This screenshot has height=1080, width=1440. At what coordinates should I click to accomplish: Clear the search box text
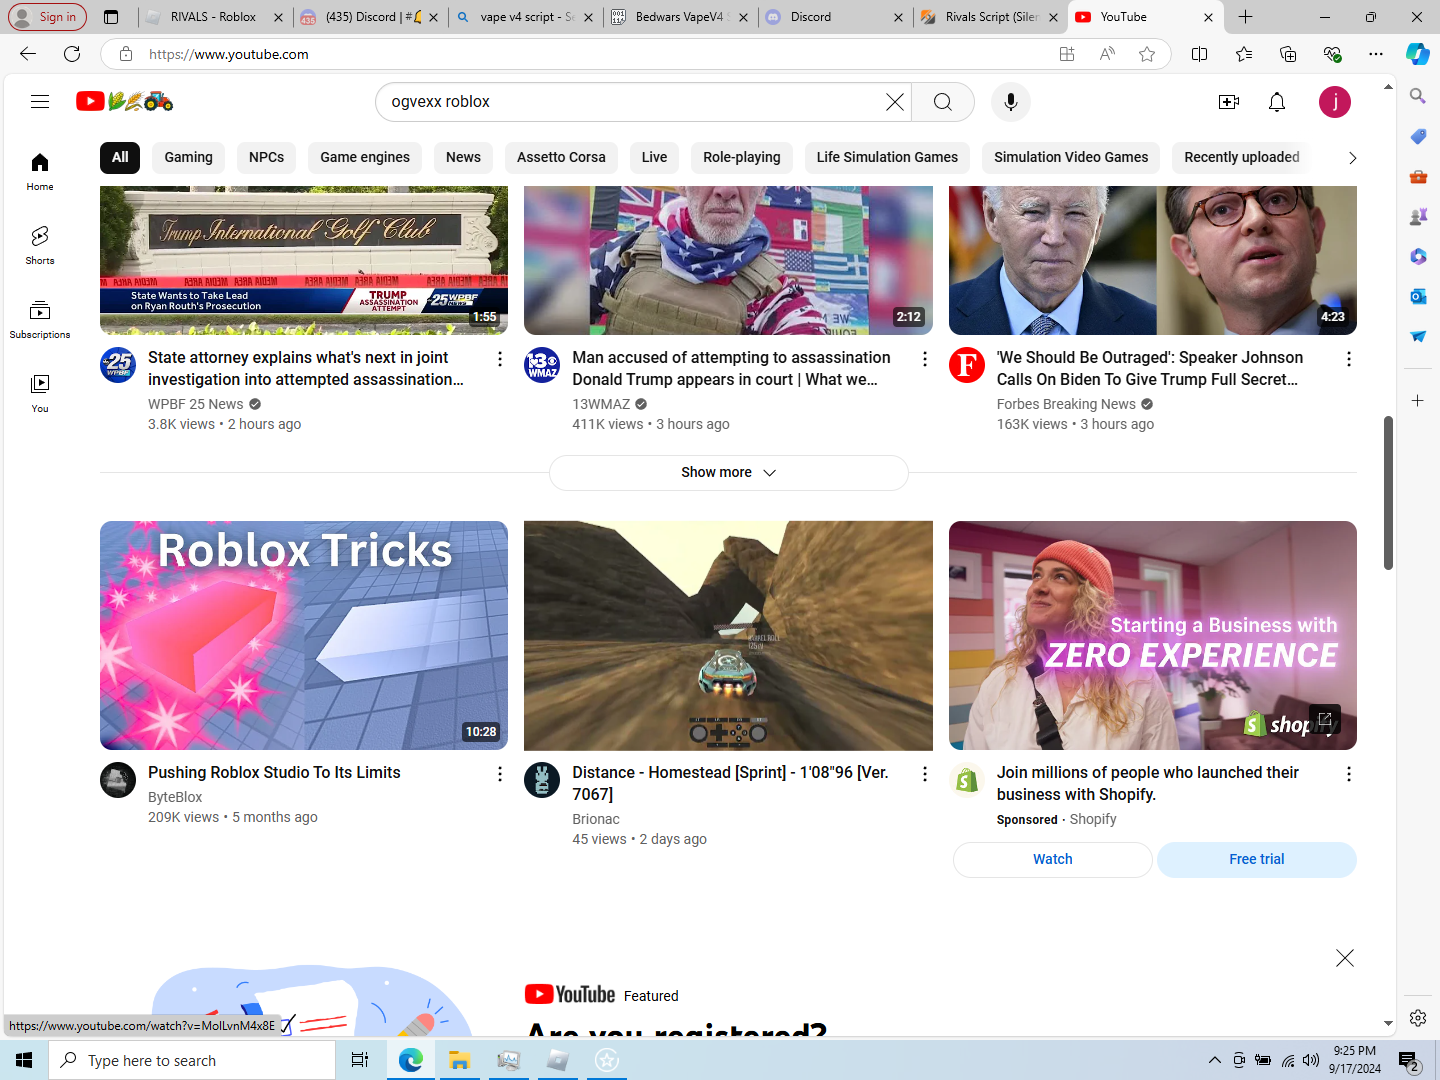point(894,102)
